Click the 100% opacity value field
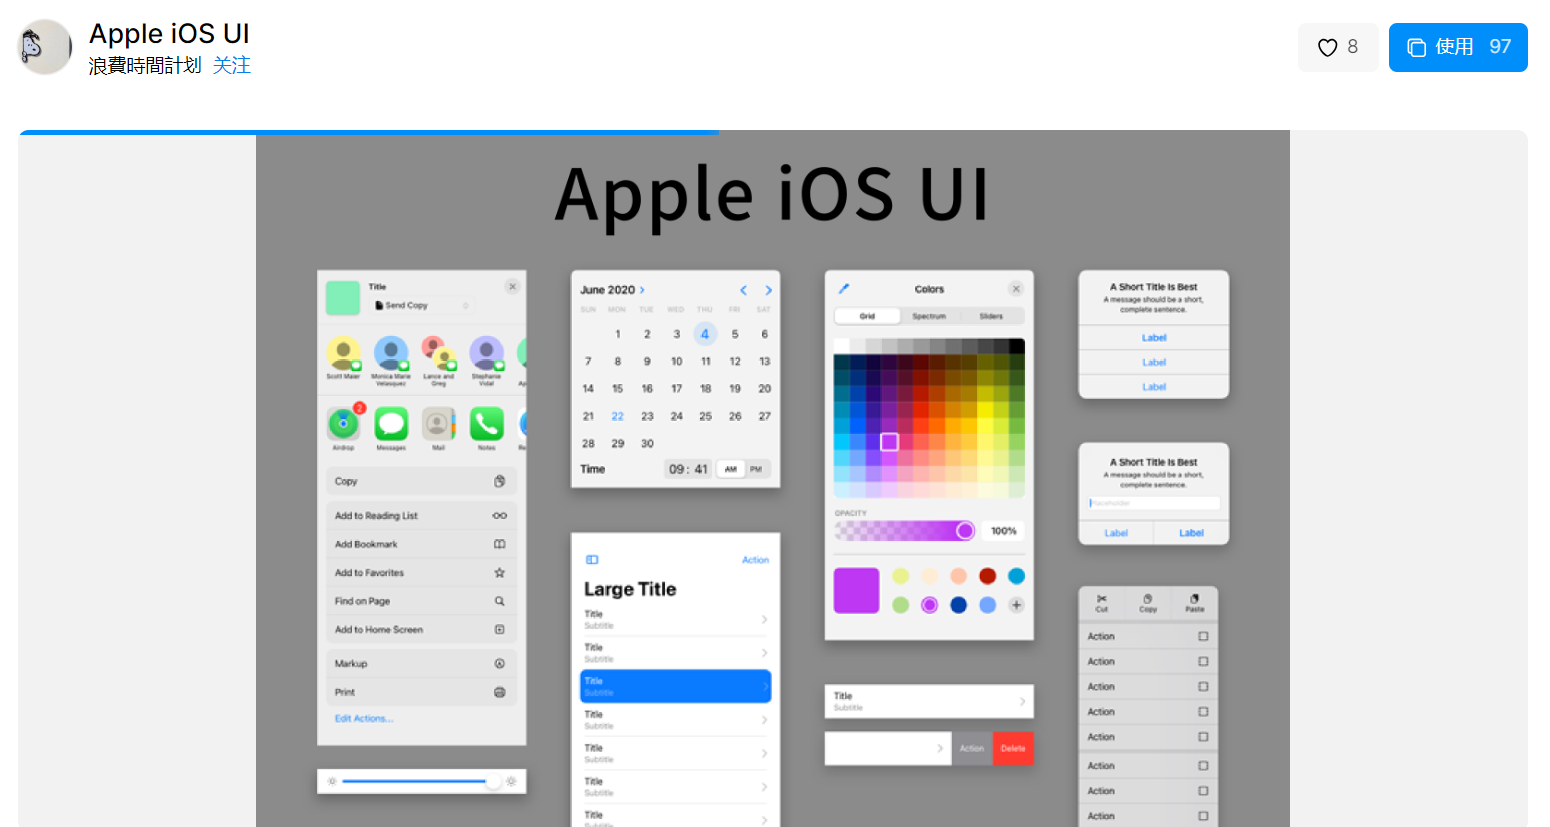This screenshot has height=827, width=1550. 1004,531
